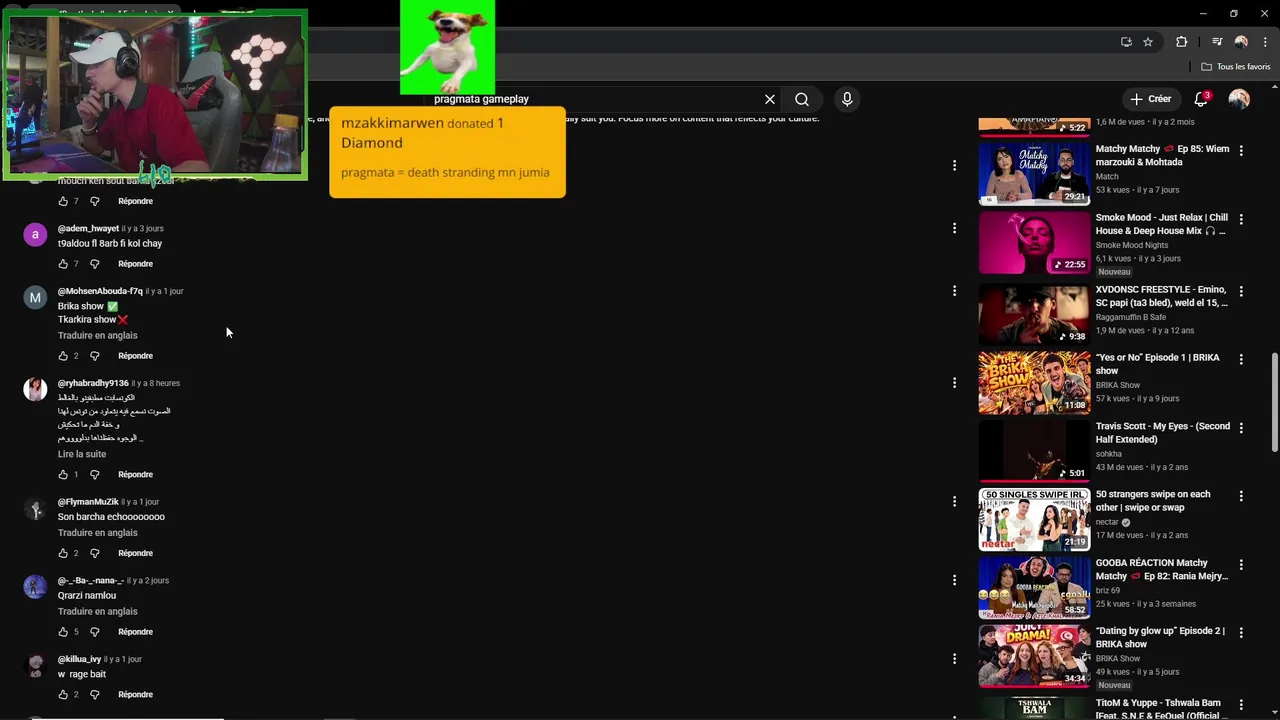
Task: Open Chrome three-dot menu
Action: click(x=1265, y=42)
